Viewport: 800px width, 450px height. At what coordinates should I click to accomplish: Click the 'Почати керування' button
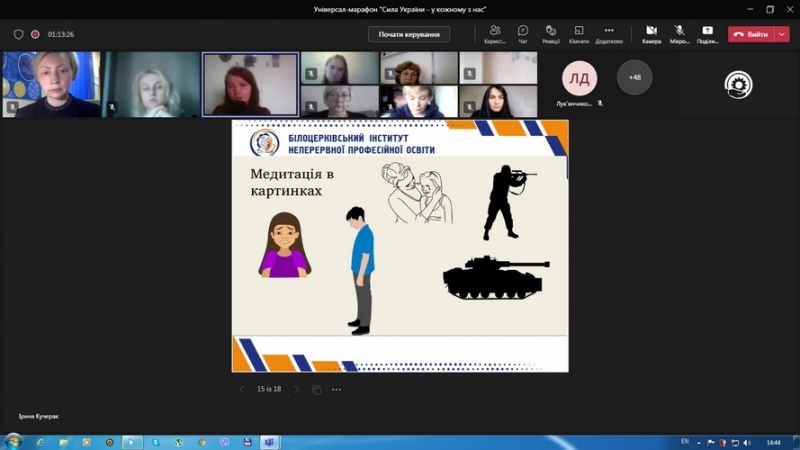point(409,34)
